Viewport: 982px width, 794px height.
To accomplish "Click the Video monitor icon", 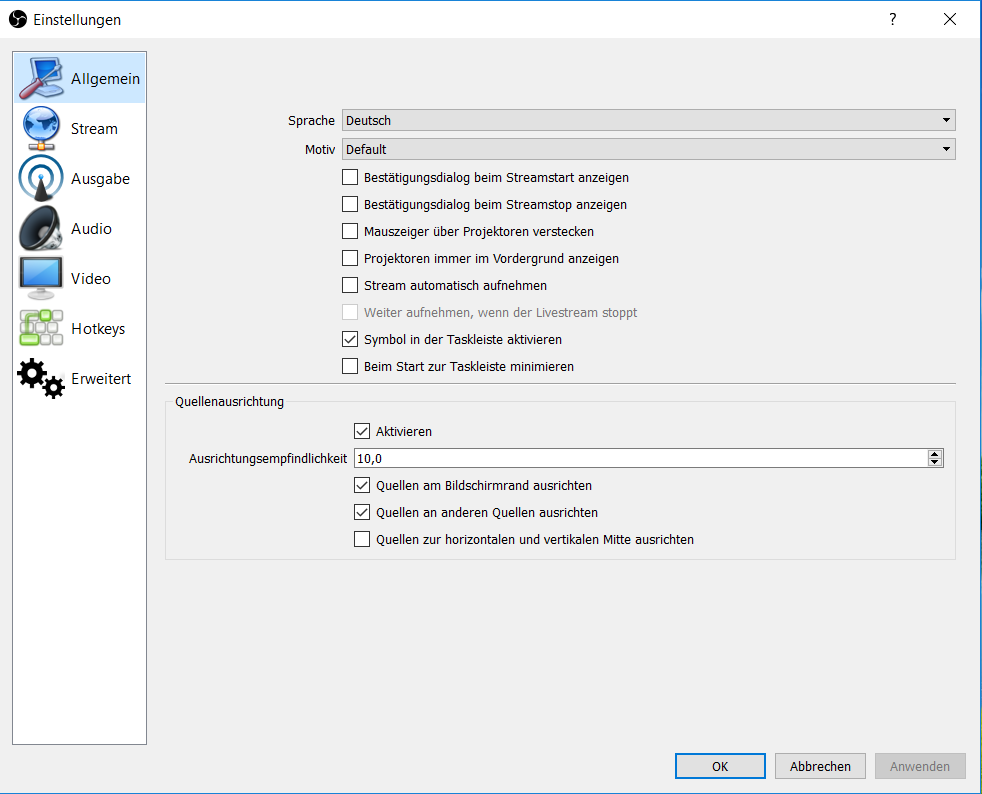I will 41,279.
